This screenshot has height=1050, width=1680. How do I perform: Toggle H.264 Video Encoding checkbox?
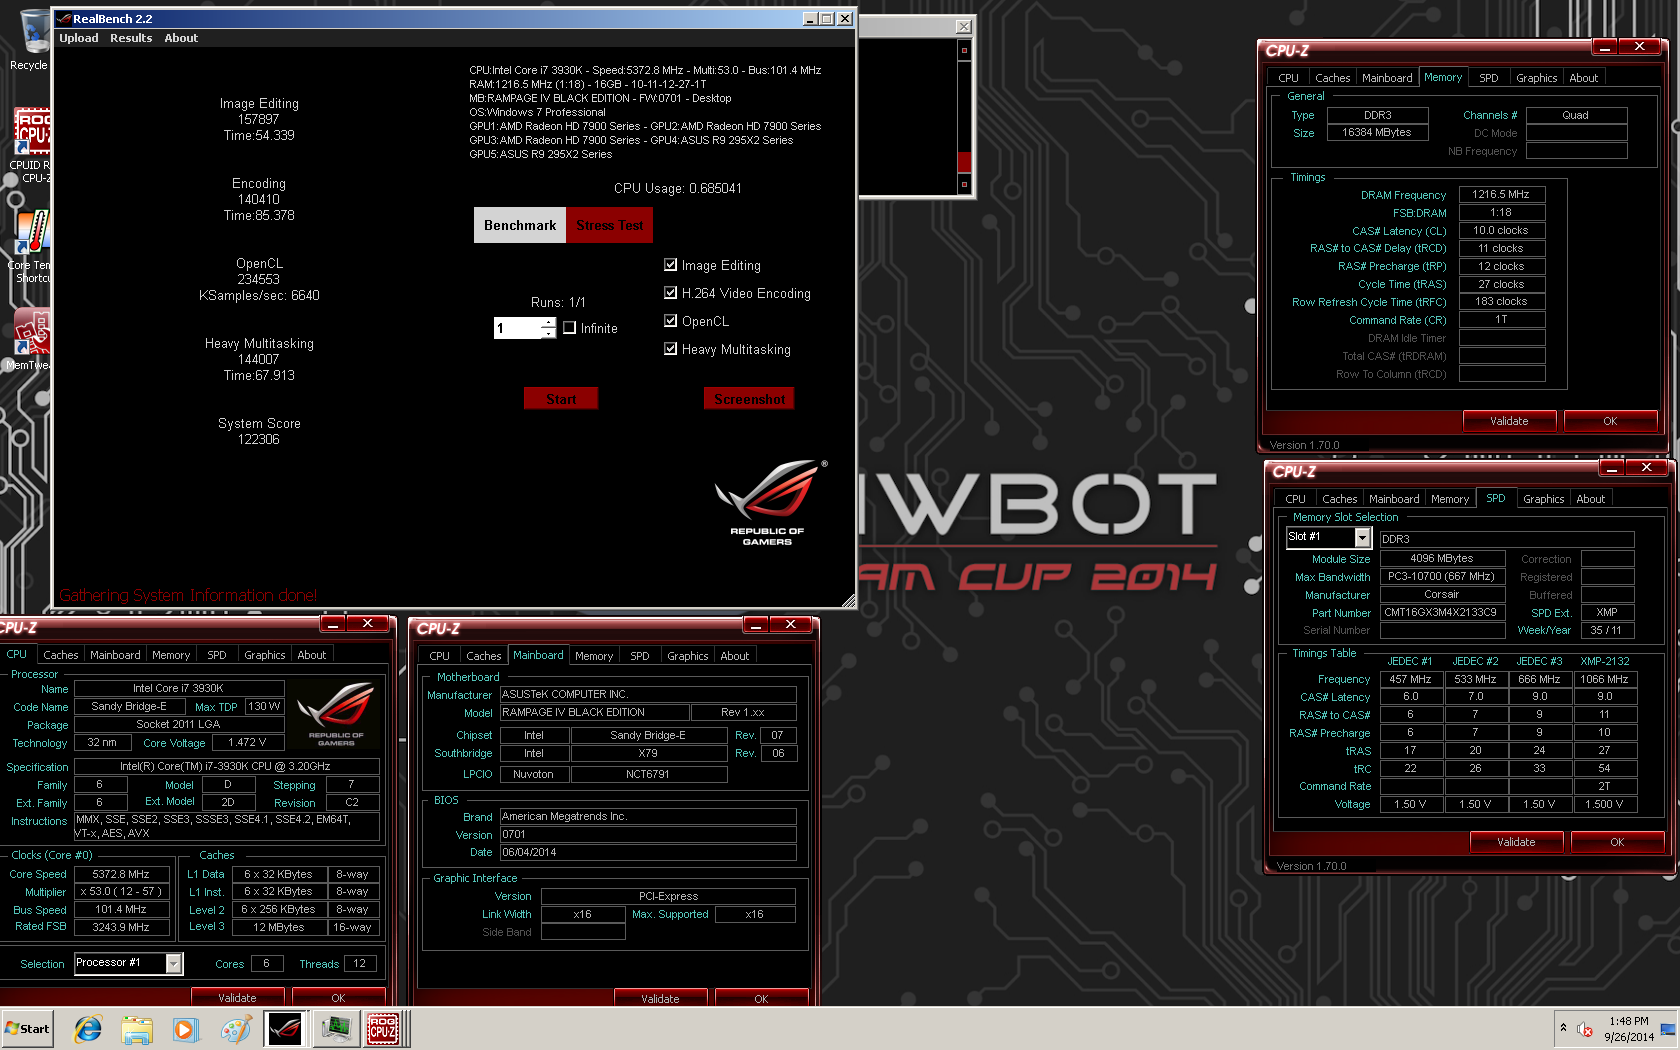(671, 293)
